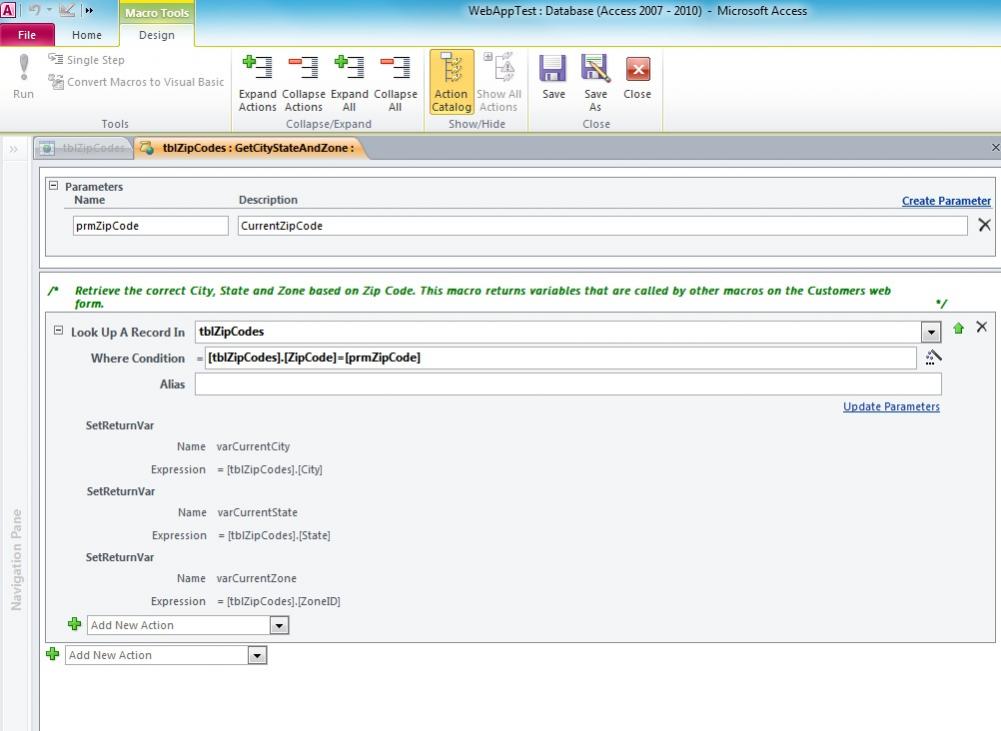Screen dimensions: 1001x731
Task: Expand the Navigation Pane shutter bar
Action: pyautogui.click(x=13, y=149)
